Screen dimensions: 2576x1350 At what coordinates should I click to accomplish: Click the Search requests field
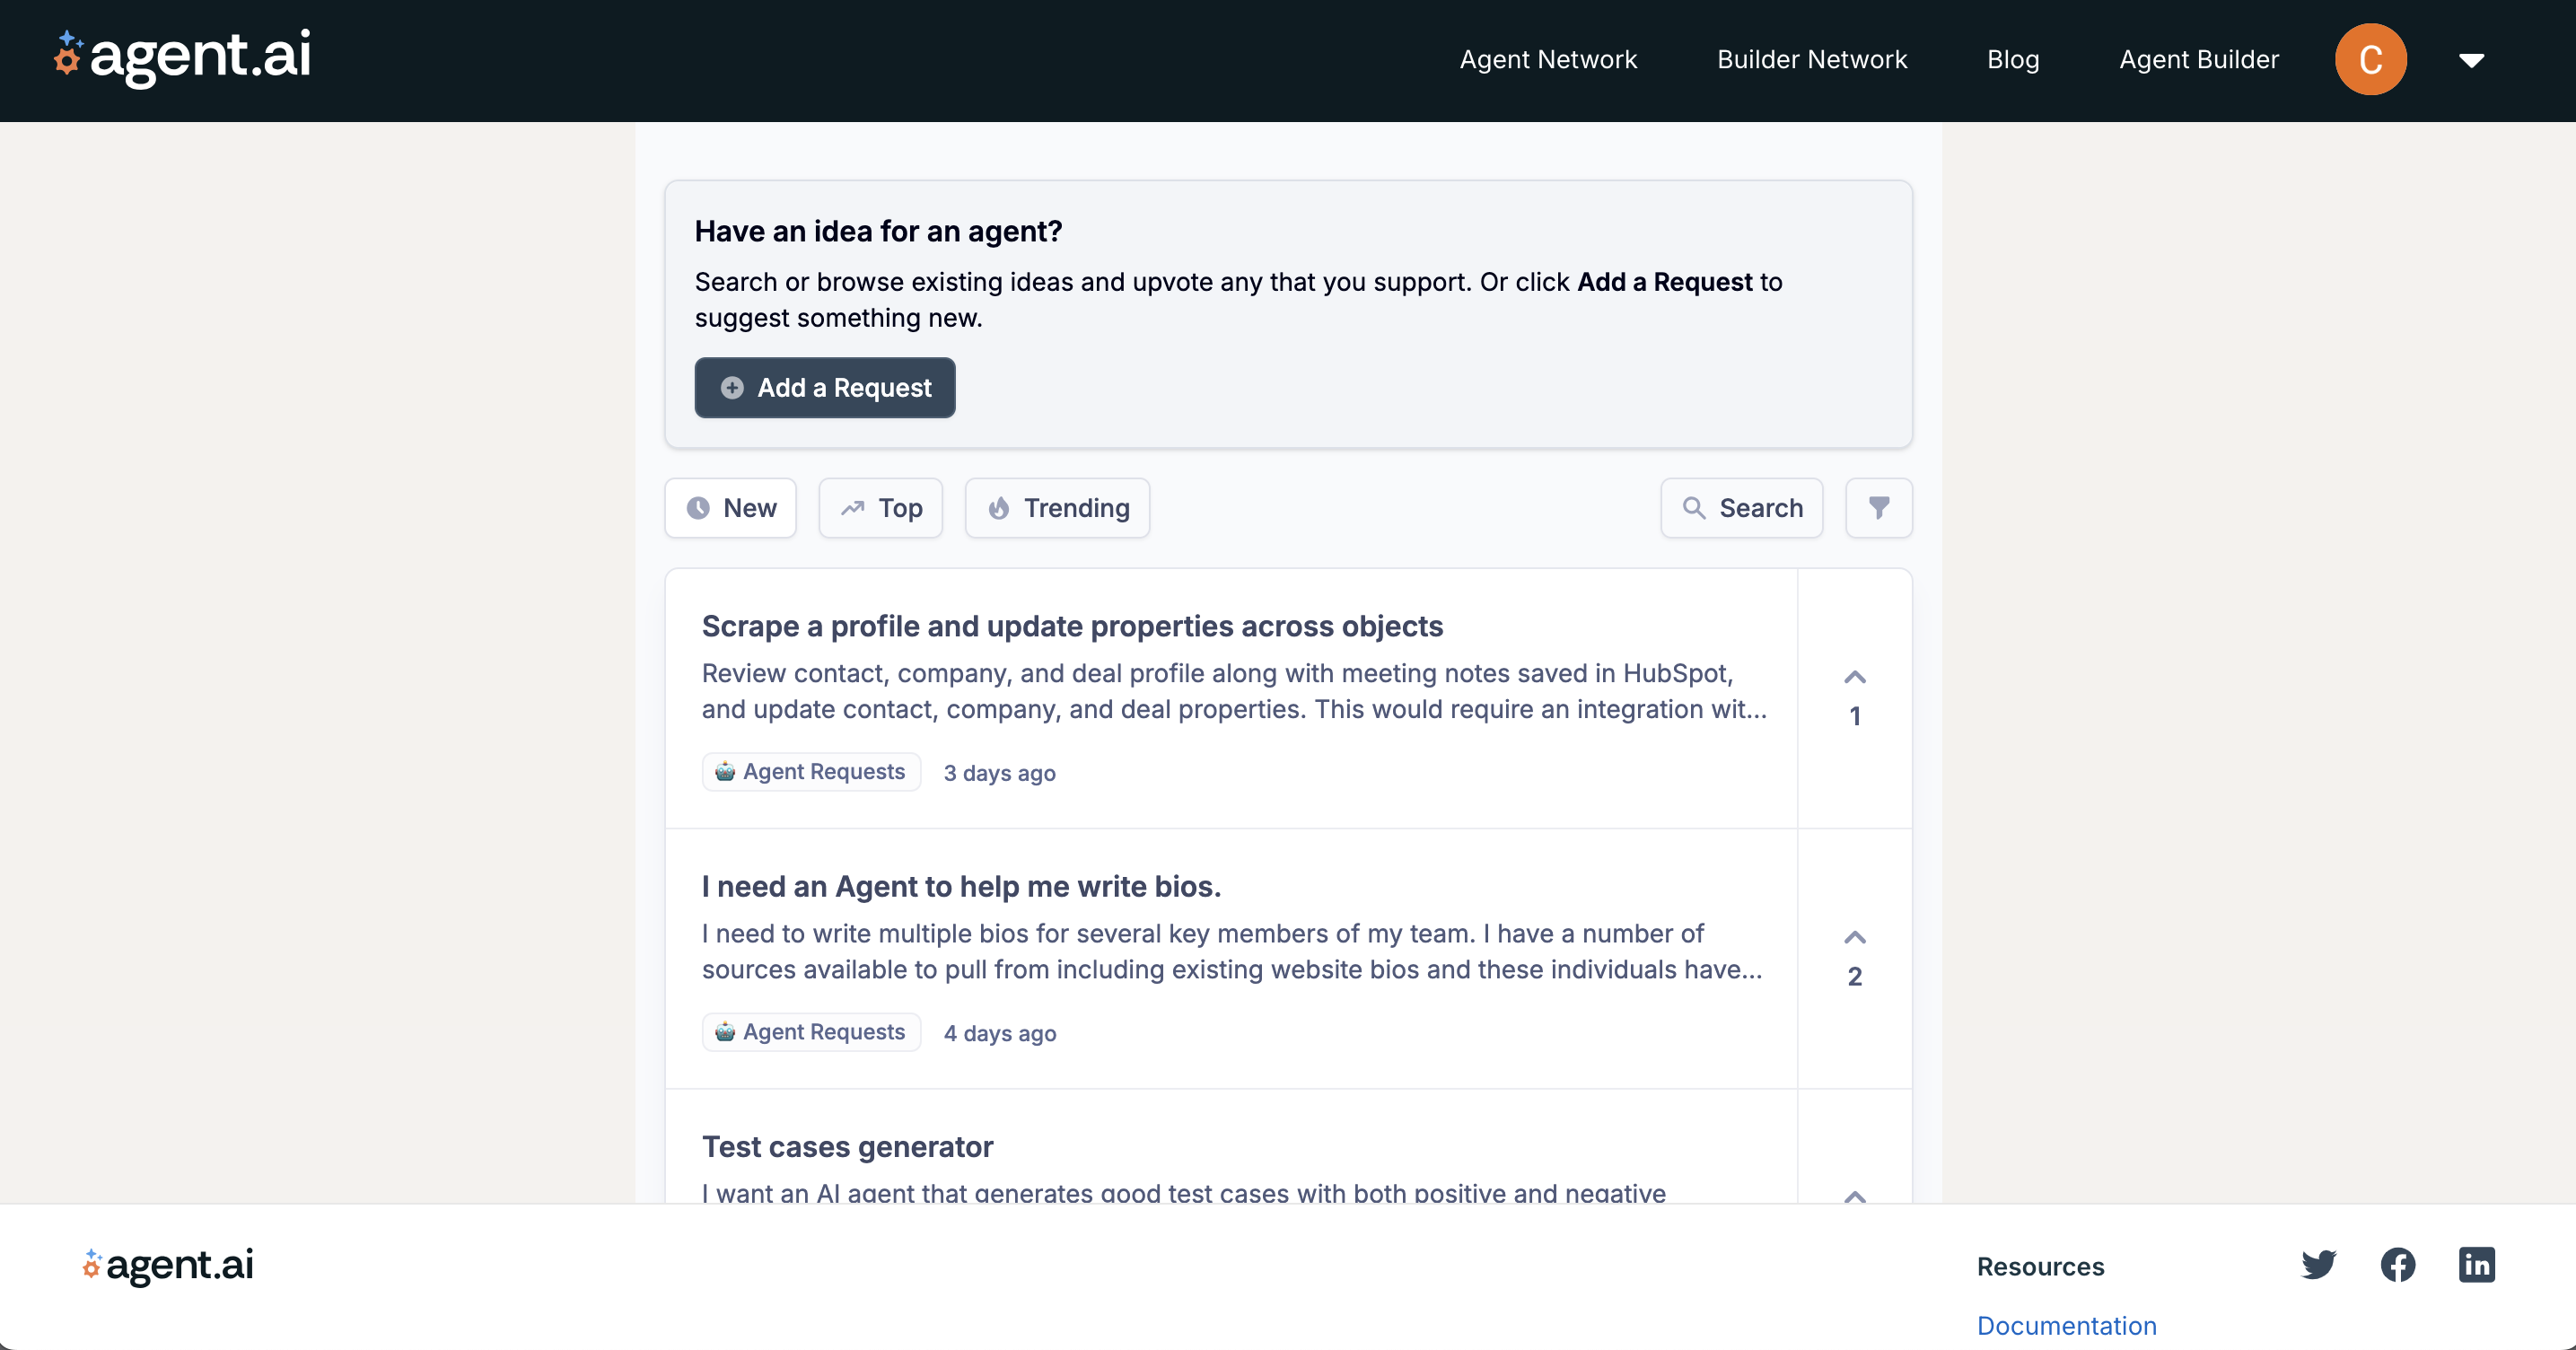(x=1742, y=508)
